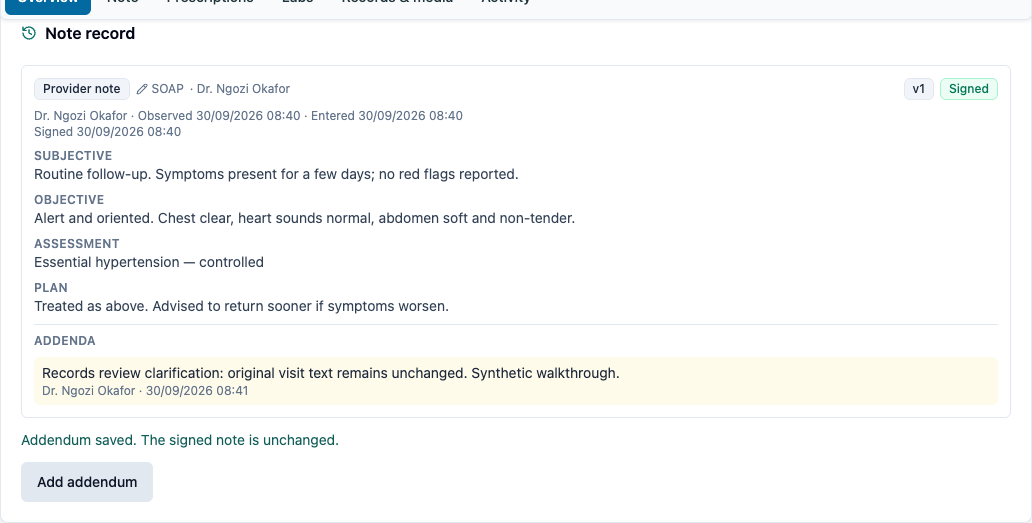1032x523 pixels.
Task: Open the Labs tab
Action: point(297,2)
